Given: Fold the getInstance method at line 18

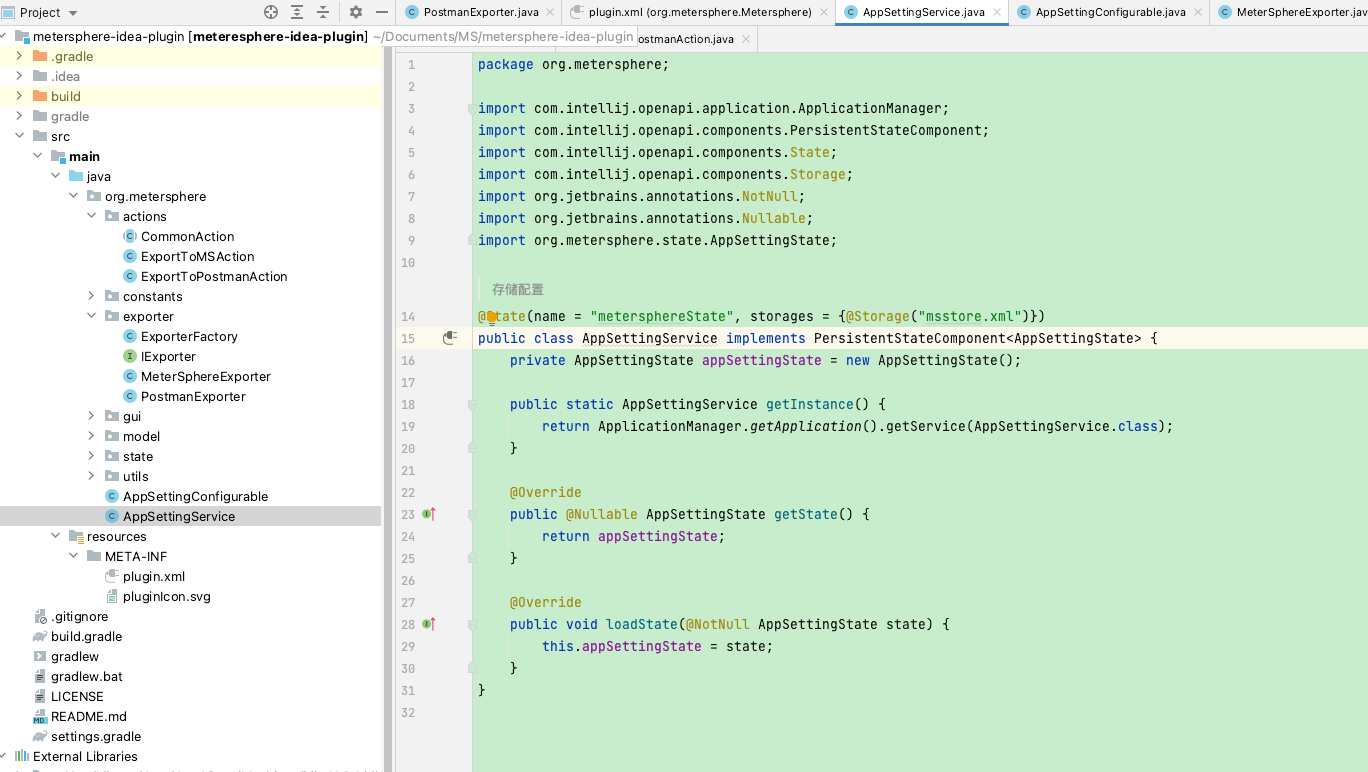Looking at the screenshot, I should point(472,404).
